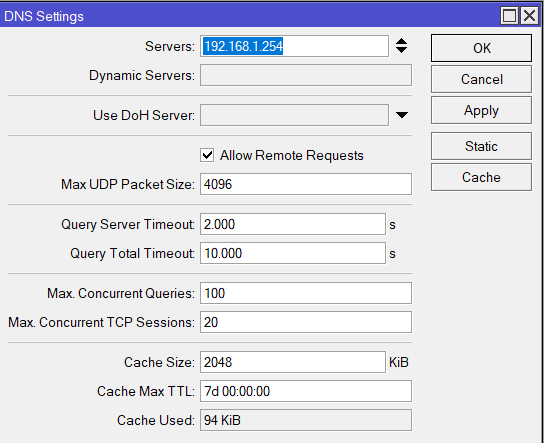This screenshot has width=544, height=443.
Task: Close the DNS Settings window
Action: click(529, 16)
